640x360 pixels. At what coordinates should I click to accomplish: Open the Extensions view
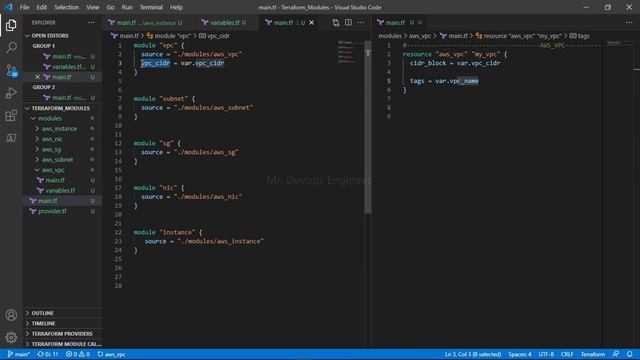pos(11,116)
